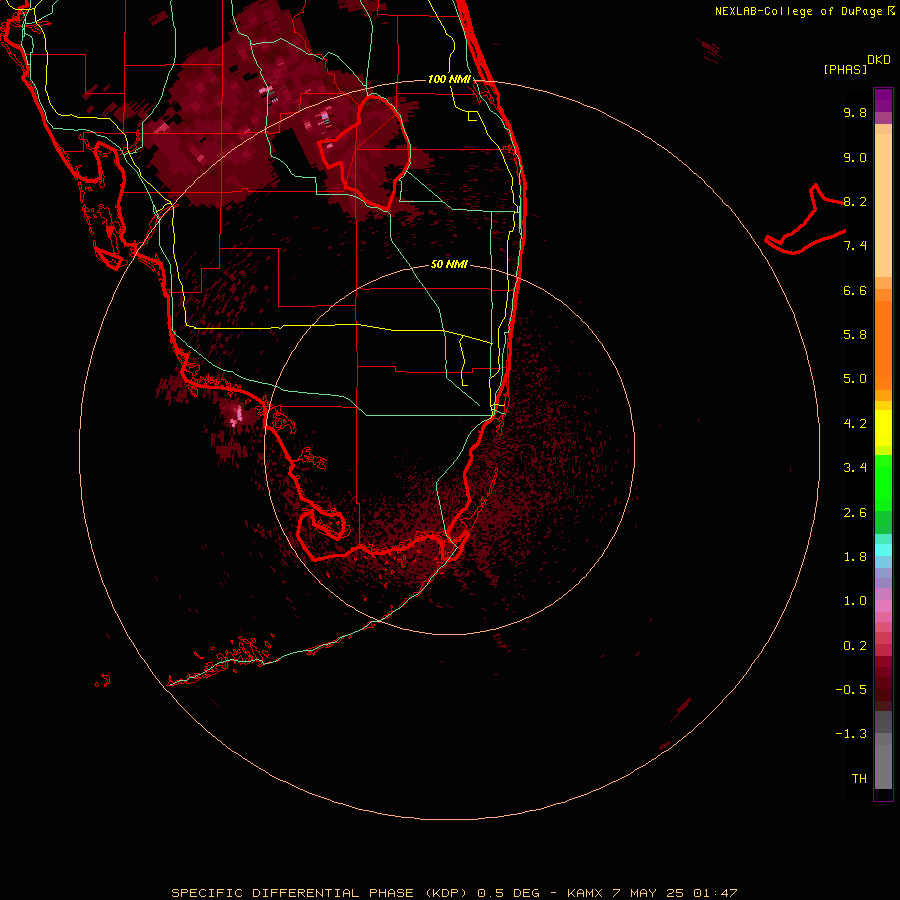
Task: Click the 6.6 colorbar value
Action: 855,290
